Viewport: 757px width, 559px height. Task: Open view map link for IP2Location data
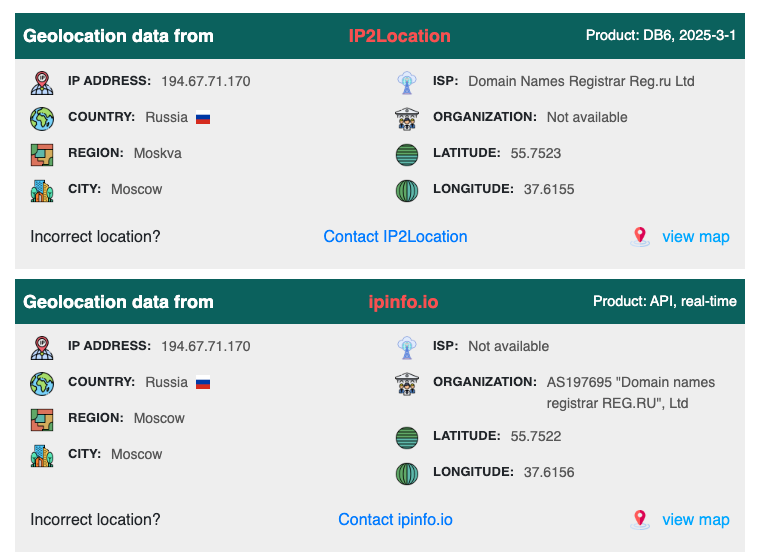696,237
